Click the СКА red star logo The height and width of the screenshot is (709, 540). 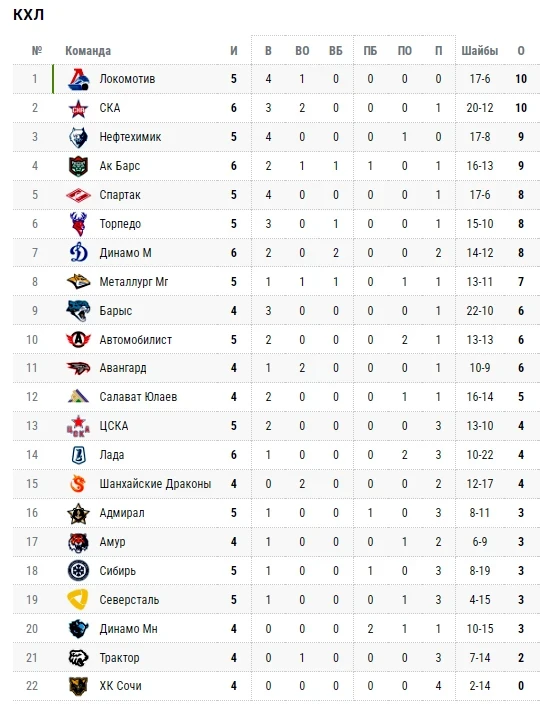(78, 108)
